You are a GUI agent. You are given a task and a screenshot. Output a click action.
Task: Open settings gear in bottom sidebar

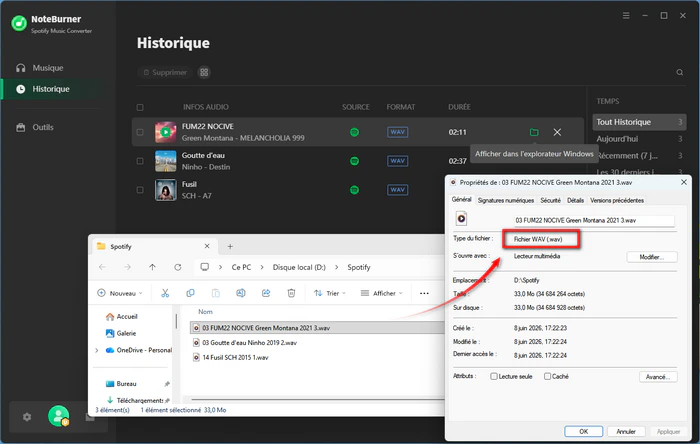click(27, 417)
